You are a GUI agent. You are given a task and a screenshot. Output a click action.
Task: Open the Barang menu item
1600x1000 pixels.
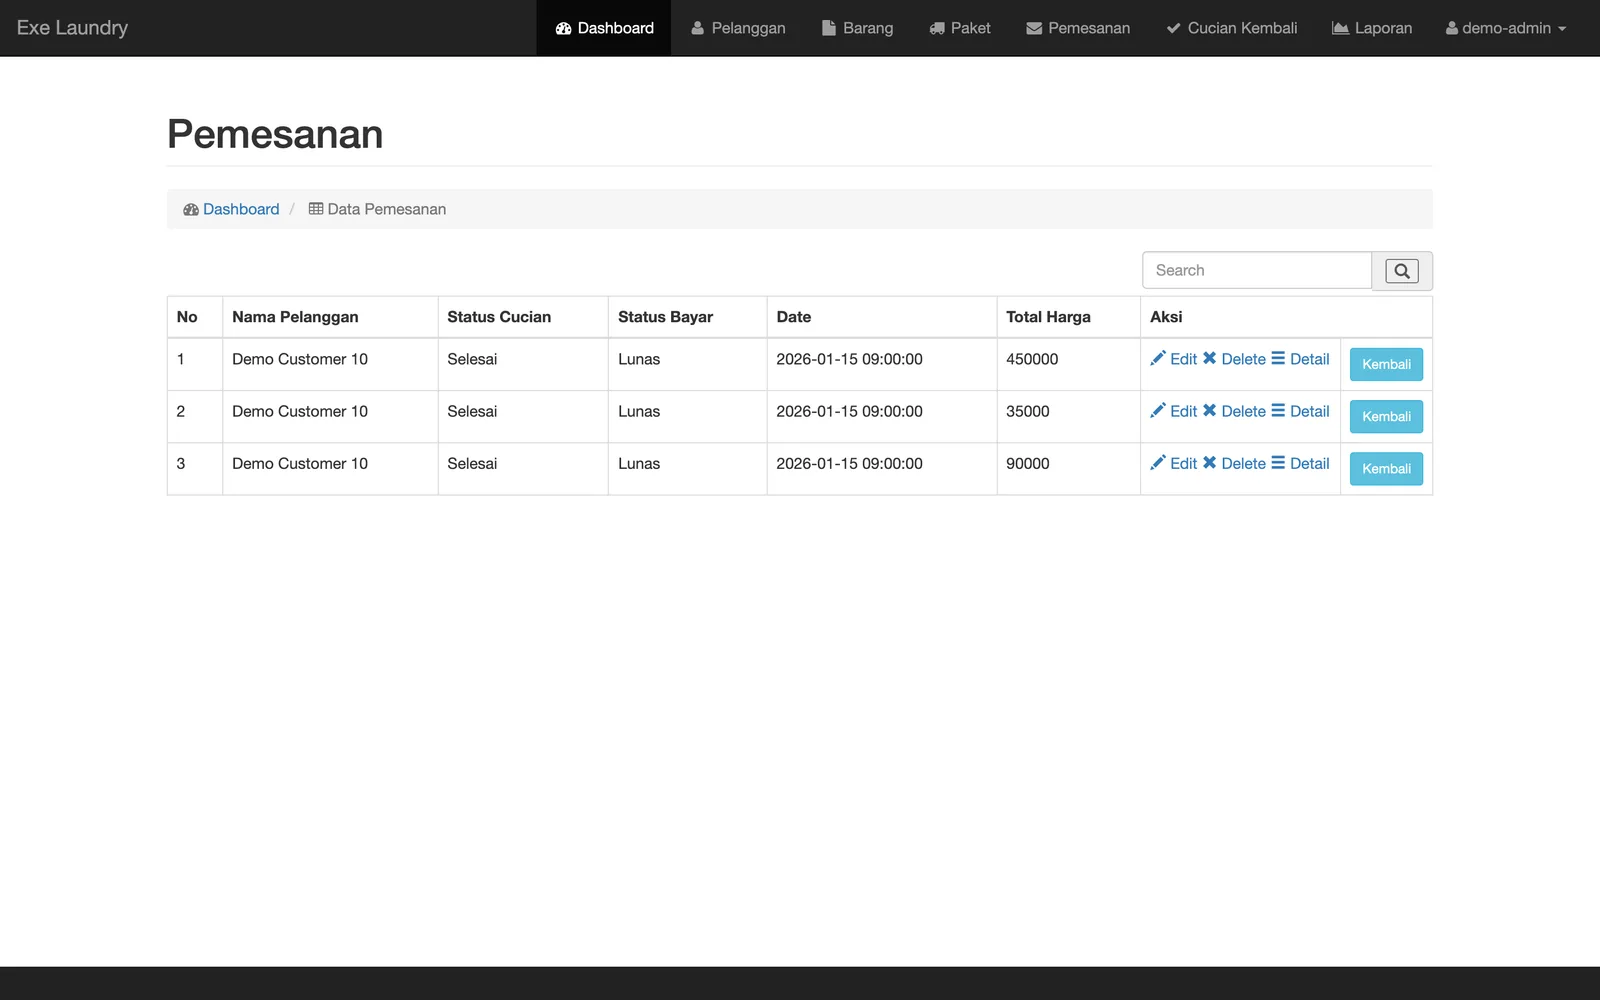click(x=857, y=28)
